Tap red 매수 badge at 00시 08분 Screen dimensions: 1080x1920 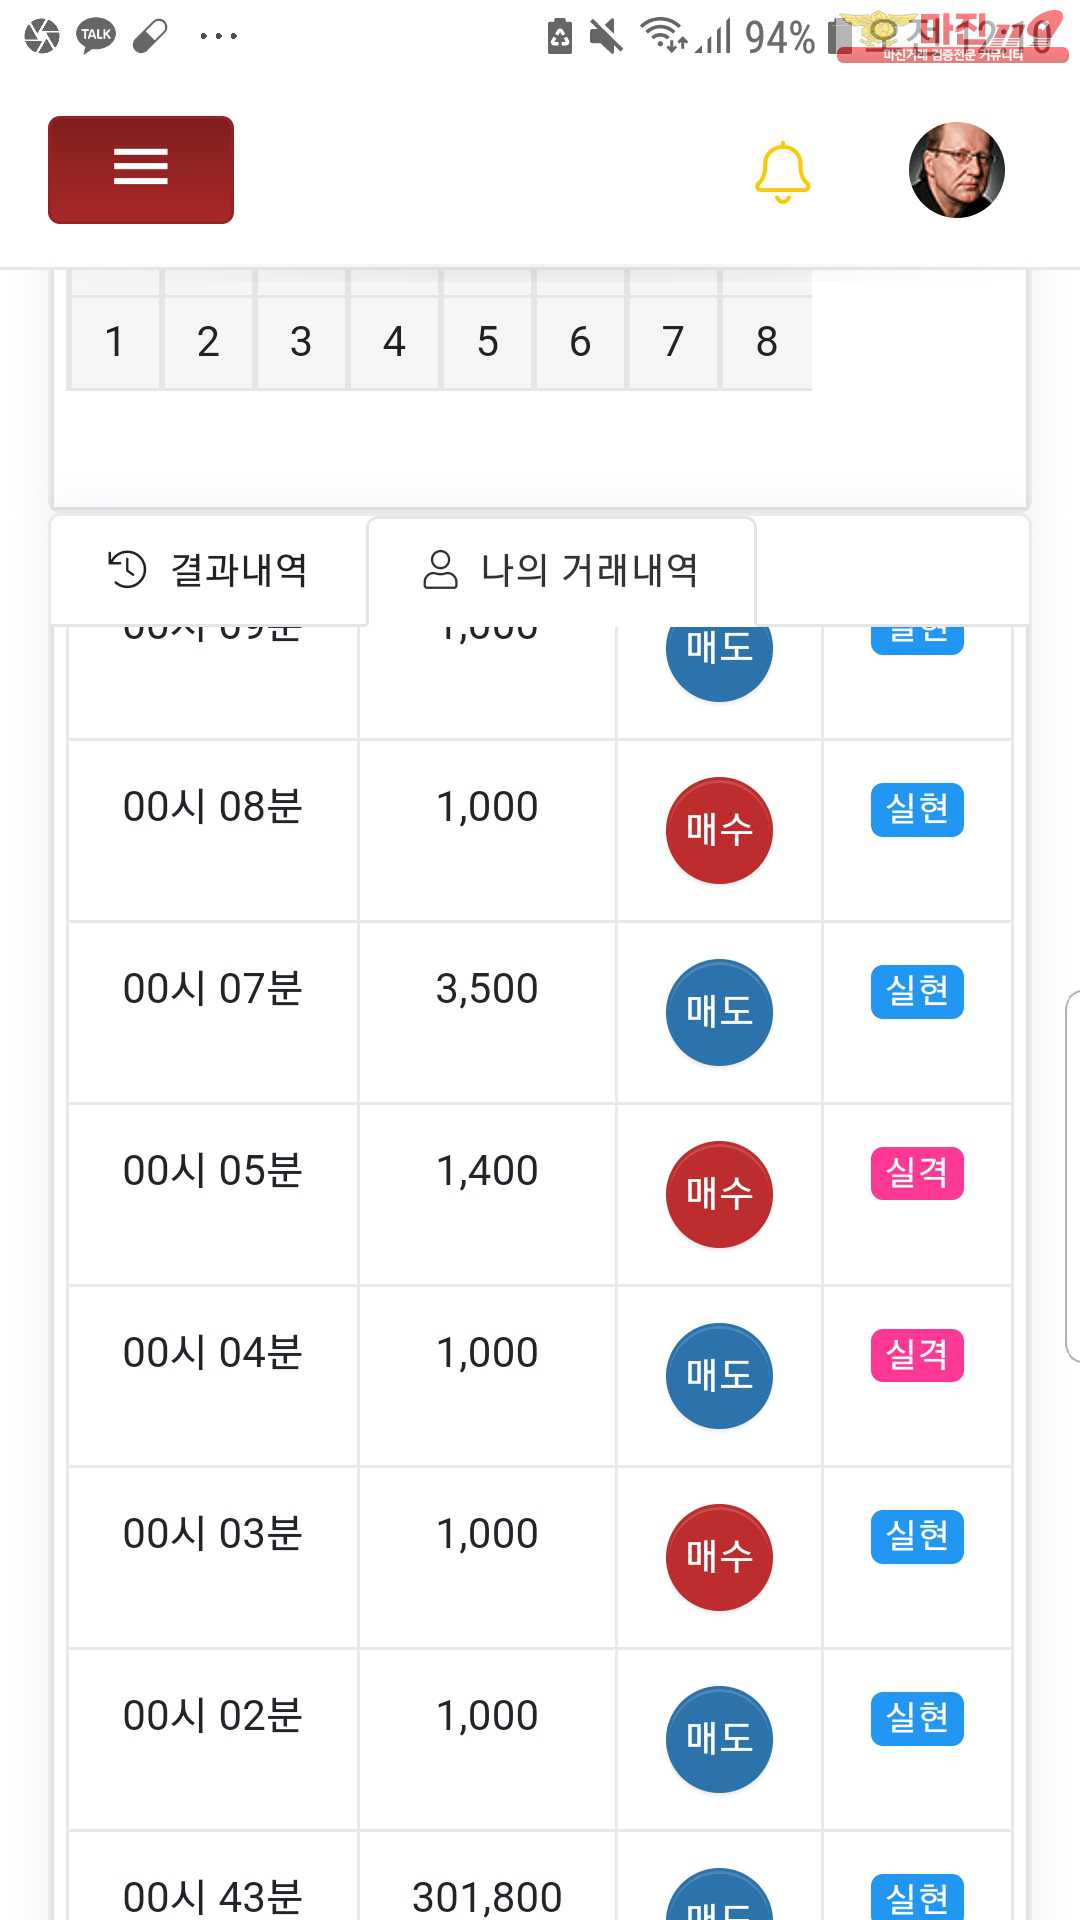[719, 830]
